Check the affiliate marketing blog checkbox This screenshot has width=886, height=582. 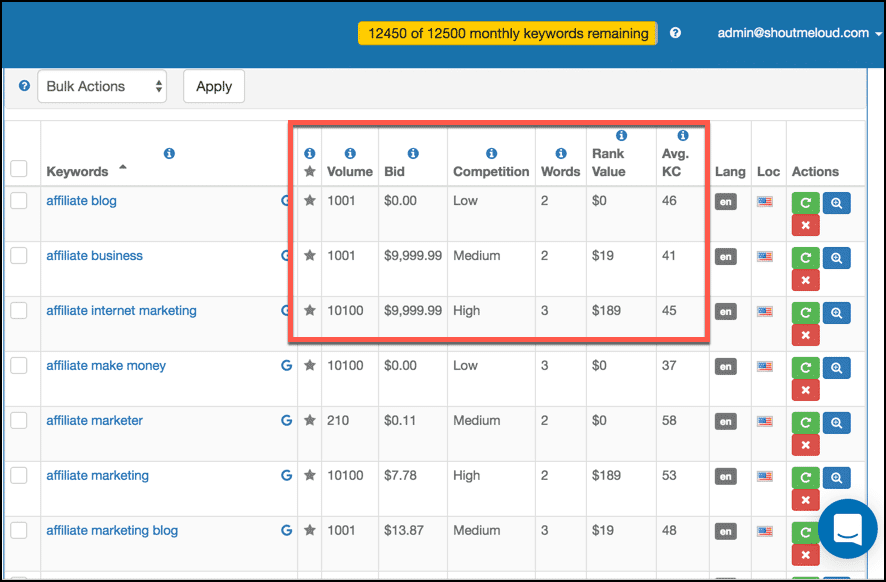[19, 530]
